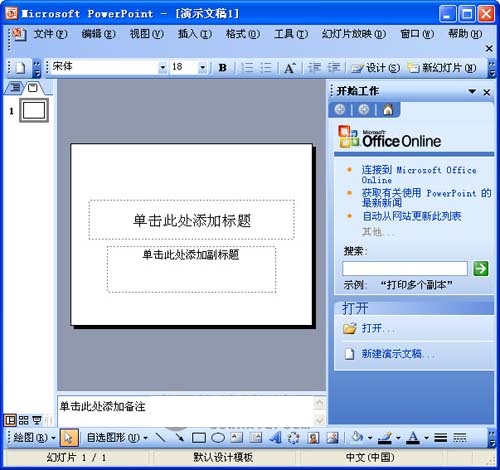Close the document with the menu-bar X

click(x=489, y=49)
